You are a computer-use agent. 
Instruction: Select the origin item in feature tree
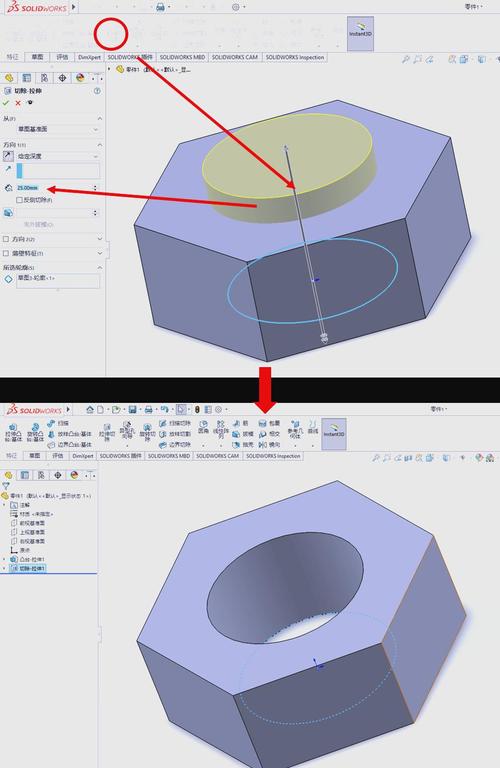pos(21,550)
